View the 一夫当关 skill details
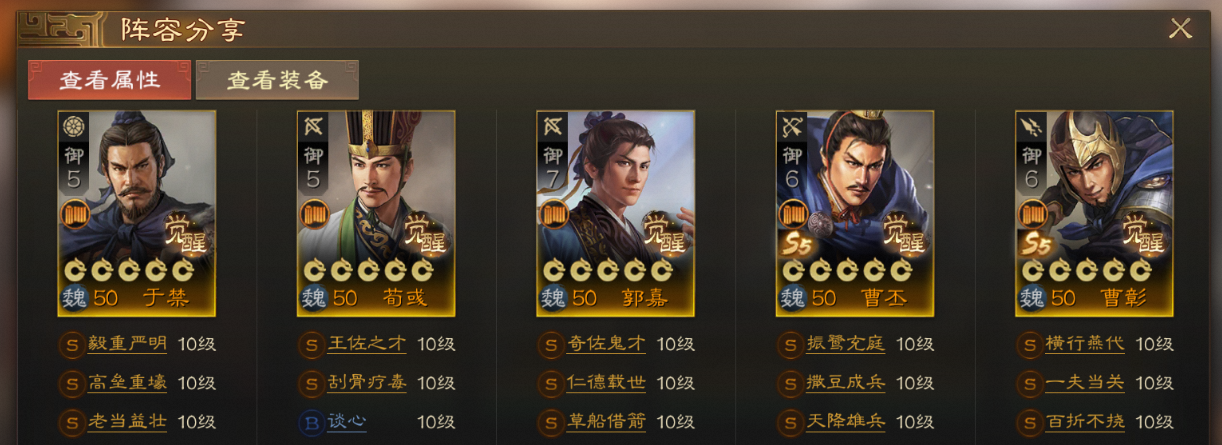 [1085, 383]
